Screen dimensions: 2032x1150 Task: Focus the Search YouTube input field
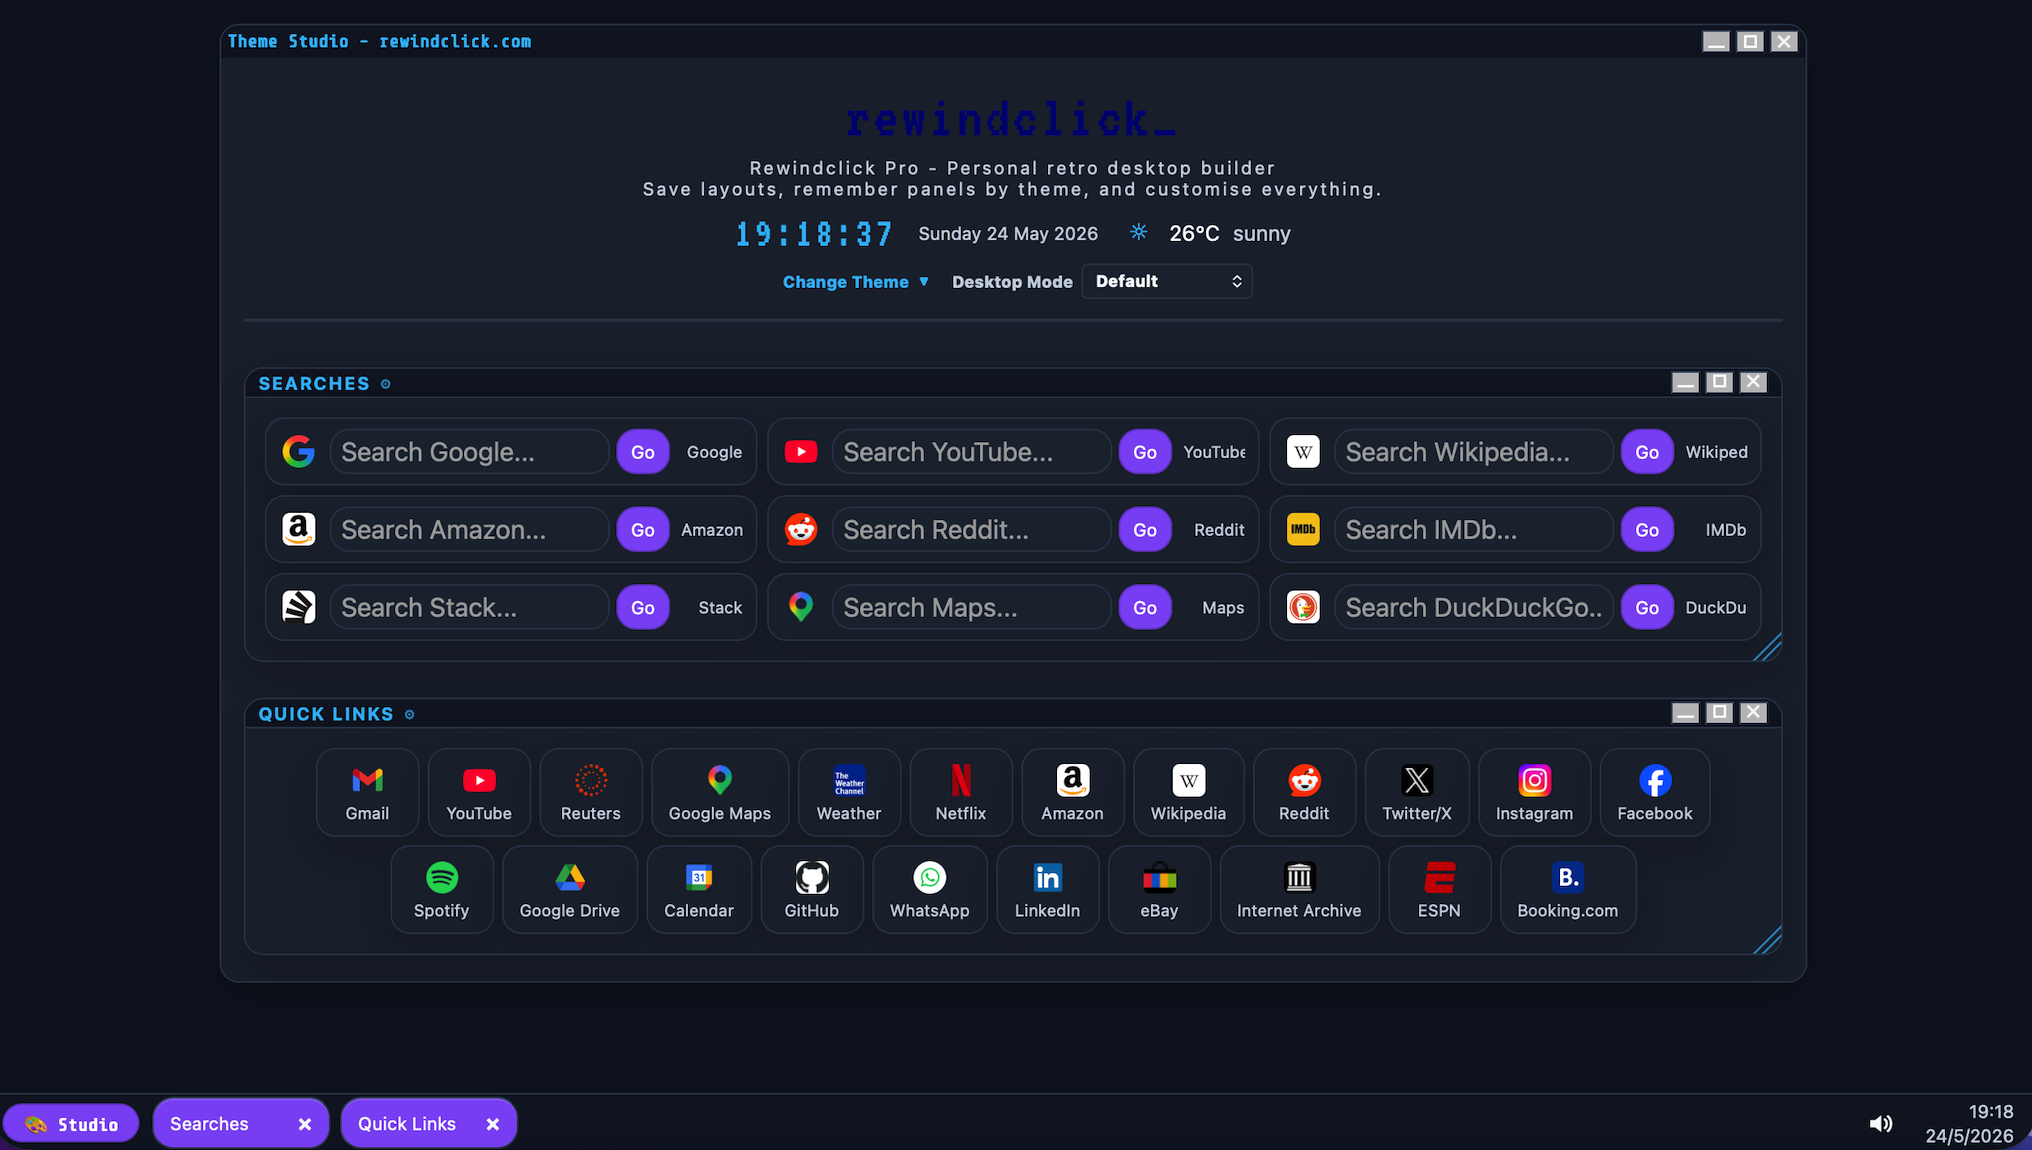point(971,452)
